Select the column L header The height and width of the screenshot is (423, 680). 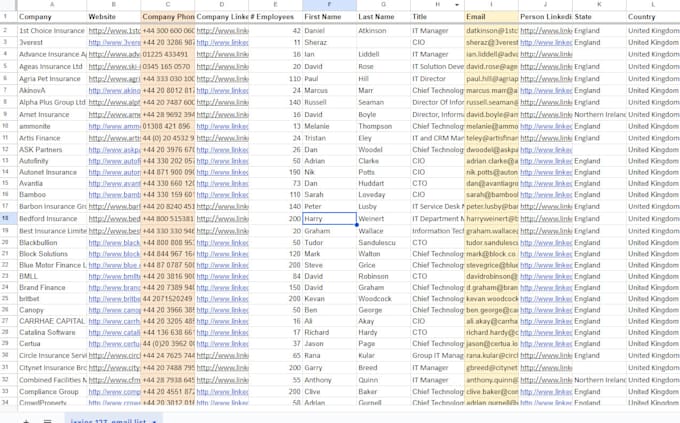[x=653, y=5]
